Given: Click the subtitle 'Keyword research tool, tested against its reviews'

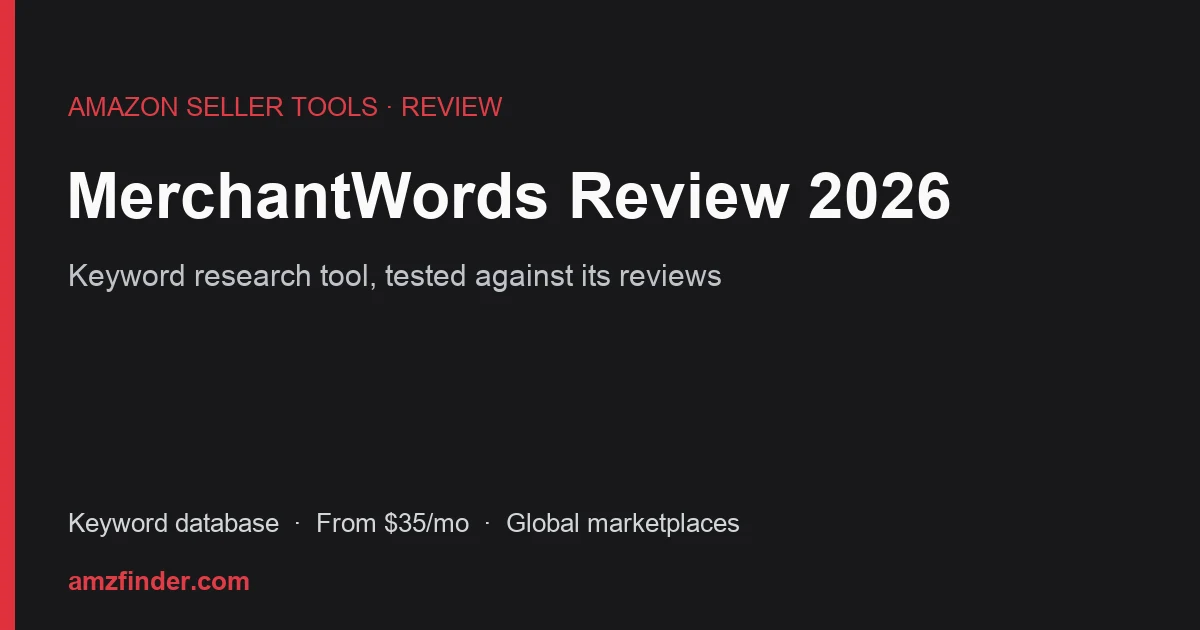Looking at the screenshot, I should point(395,276).
